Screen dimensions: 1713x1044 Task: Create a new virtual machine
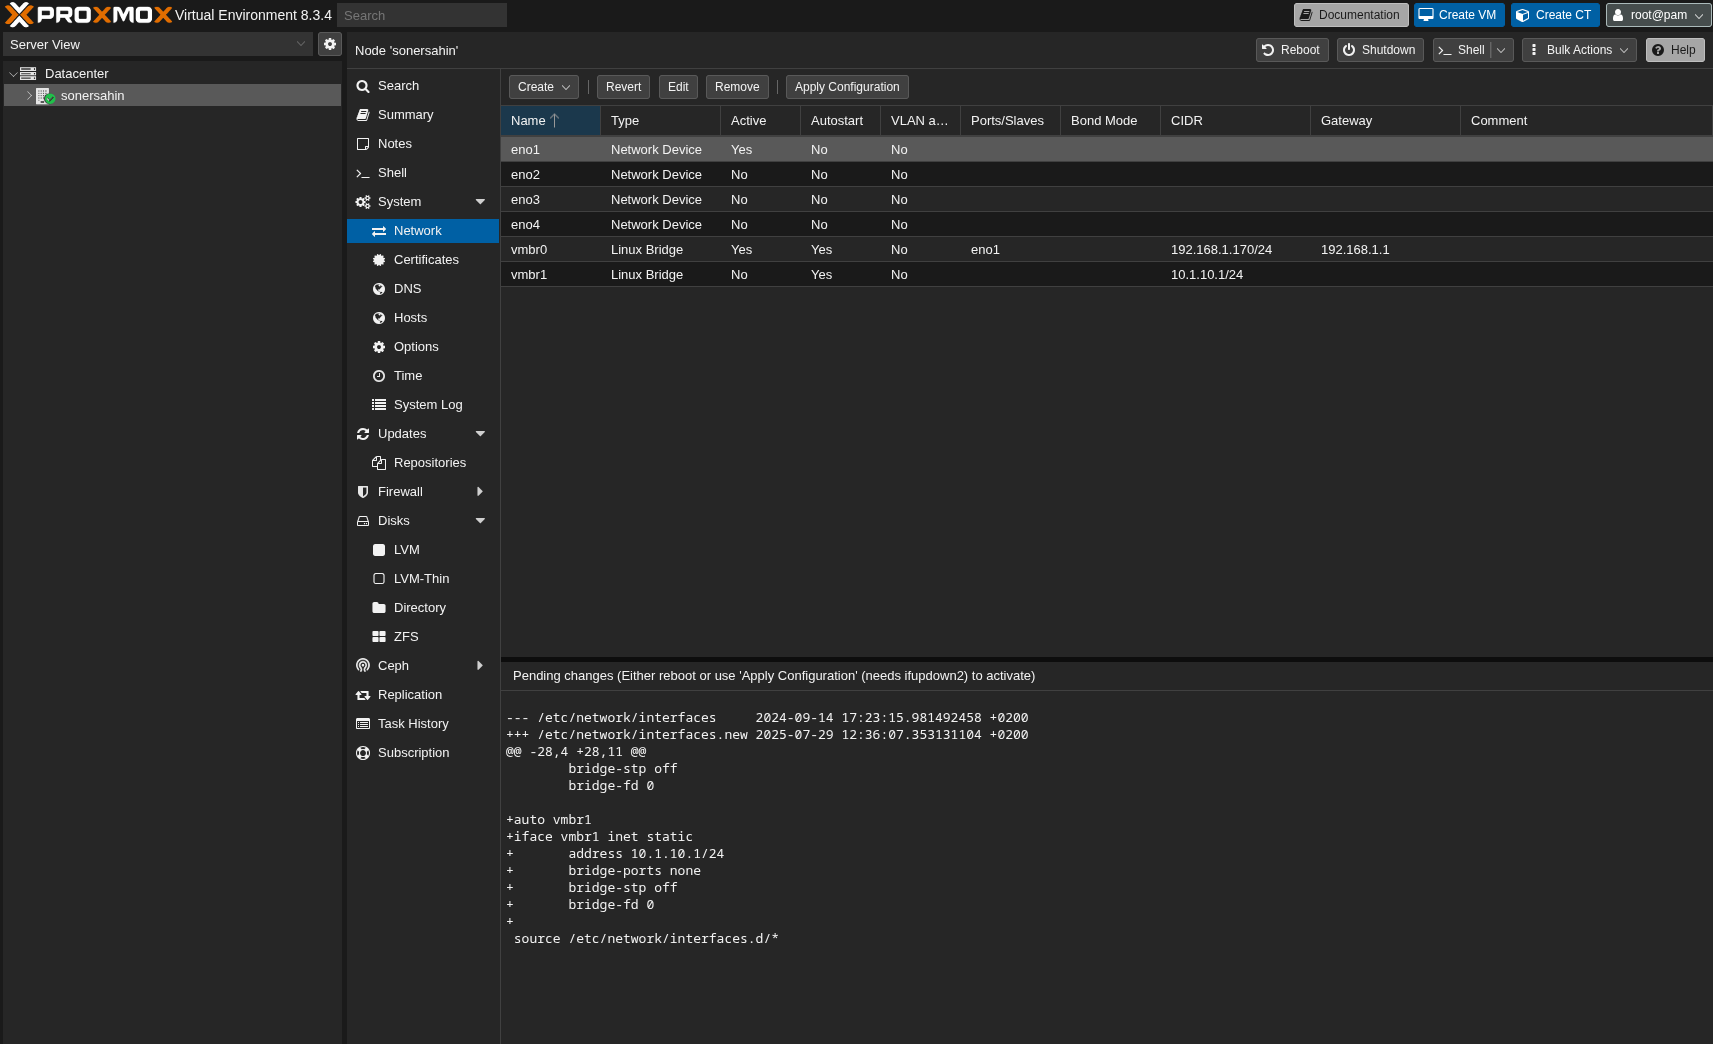pos(1458,15)
